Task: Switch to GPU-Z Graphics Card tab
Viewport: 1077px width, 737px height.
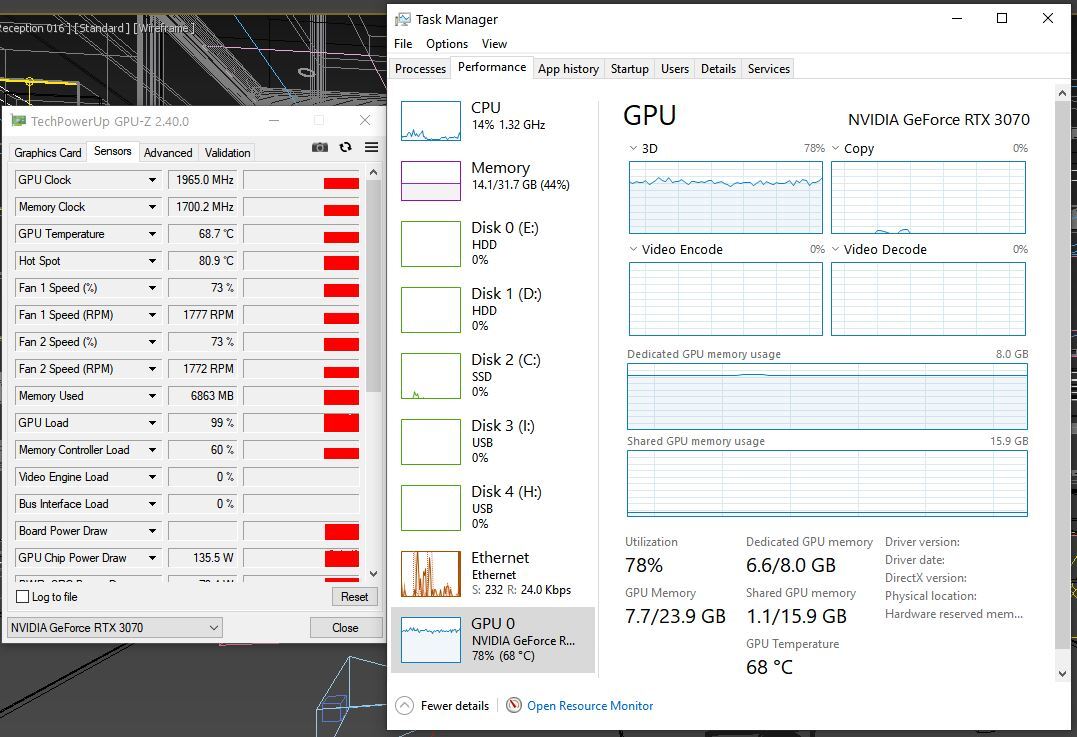Action: click(48, 152)
